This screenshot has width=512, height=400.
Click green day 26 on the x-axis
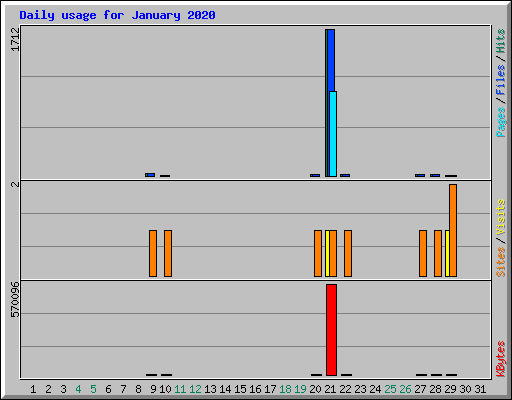[x=405, y=389]
